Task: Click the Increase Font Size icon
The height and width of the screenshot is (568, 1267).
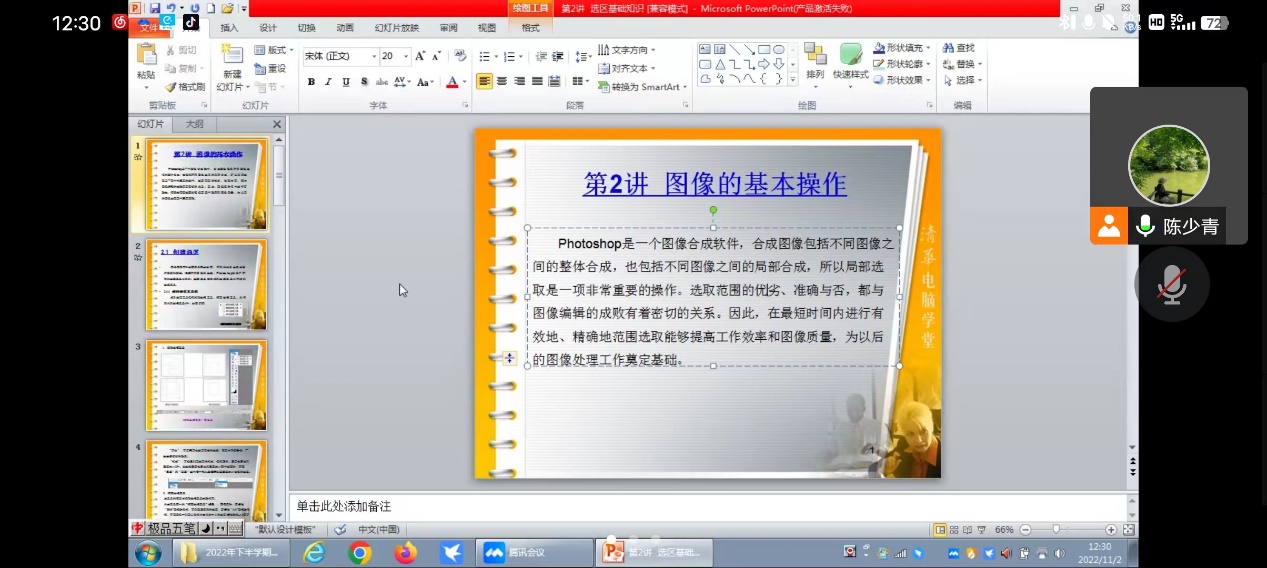Action: 420,56
